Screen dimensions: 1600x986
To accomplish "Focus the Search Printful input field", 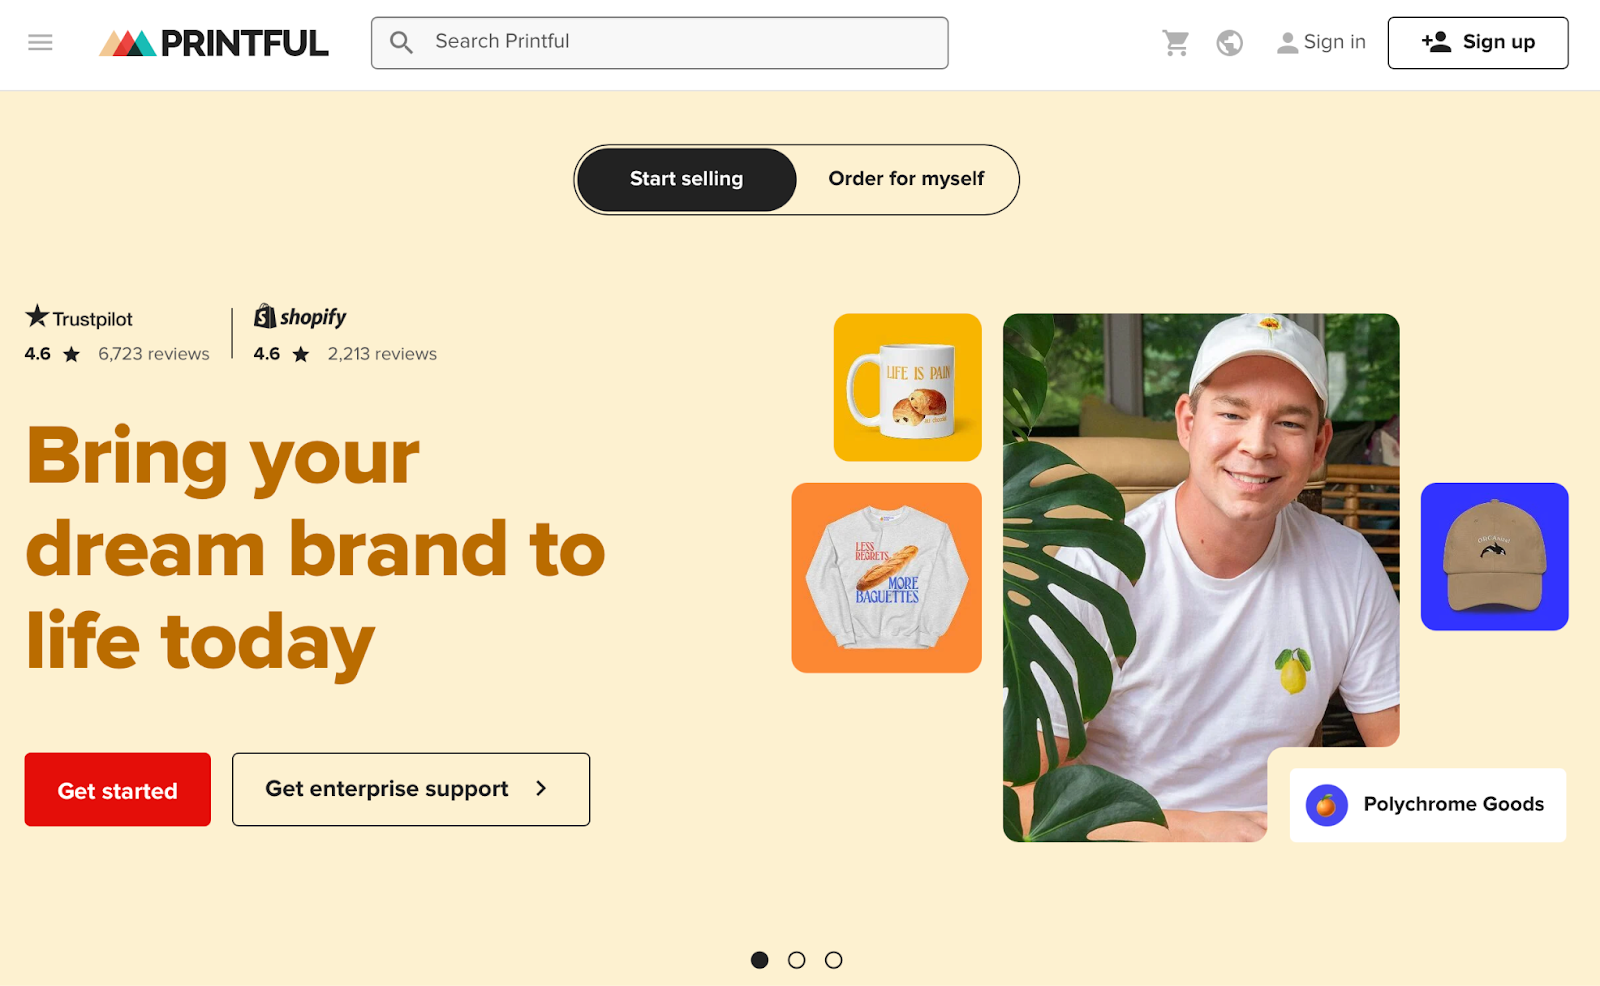I will 659,43.
